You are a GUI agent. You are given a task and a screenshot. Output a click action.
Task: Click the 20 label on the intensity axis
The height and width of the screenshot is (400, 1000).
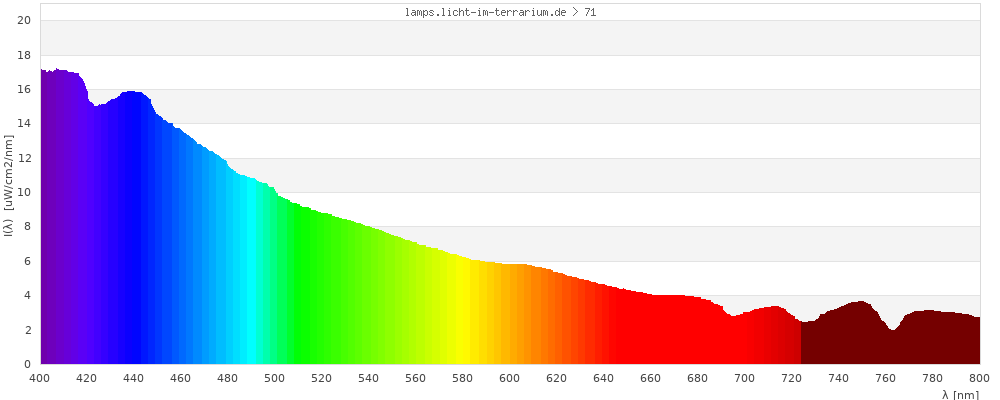pos(25,21)
